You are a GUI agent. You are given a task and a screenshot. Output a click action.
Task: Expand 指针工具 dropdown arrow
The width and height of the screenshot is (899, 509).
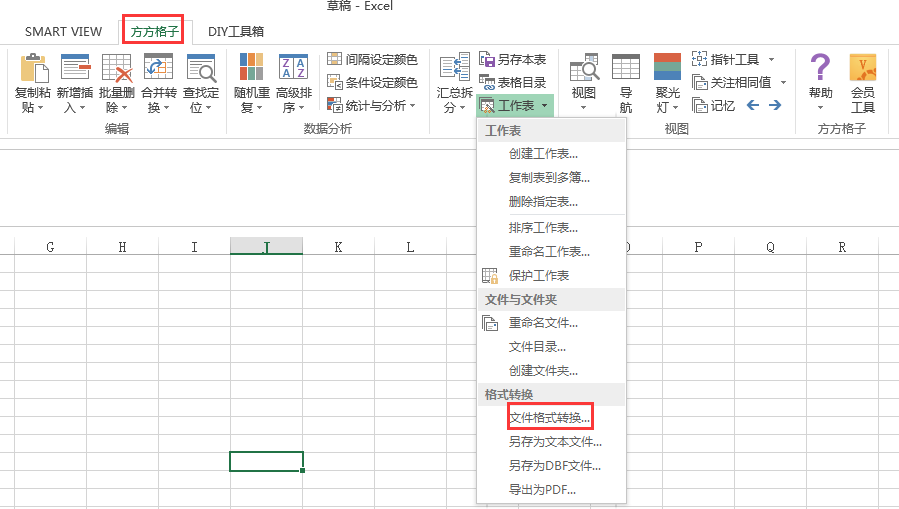click(x=771, y=60)
